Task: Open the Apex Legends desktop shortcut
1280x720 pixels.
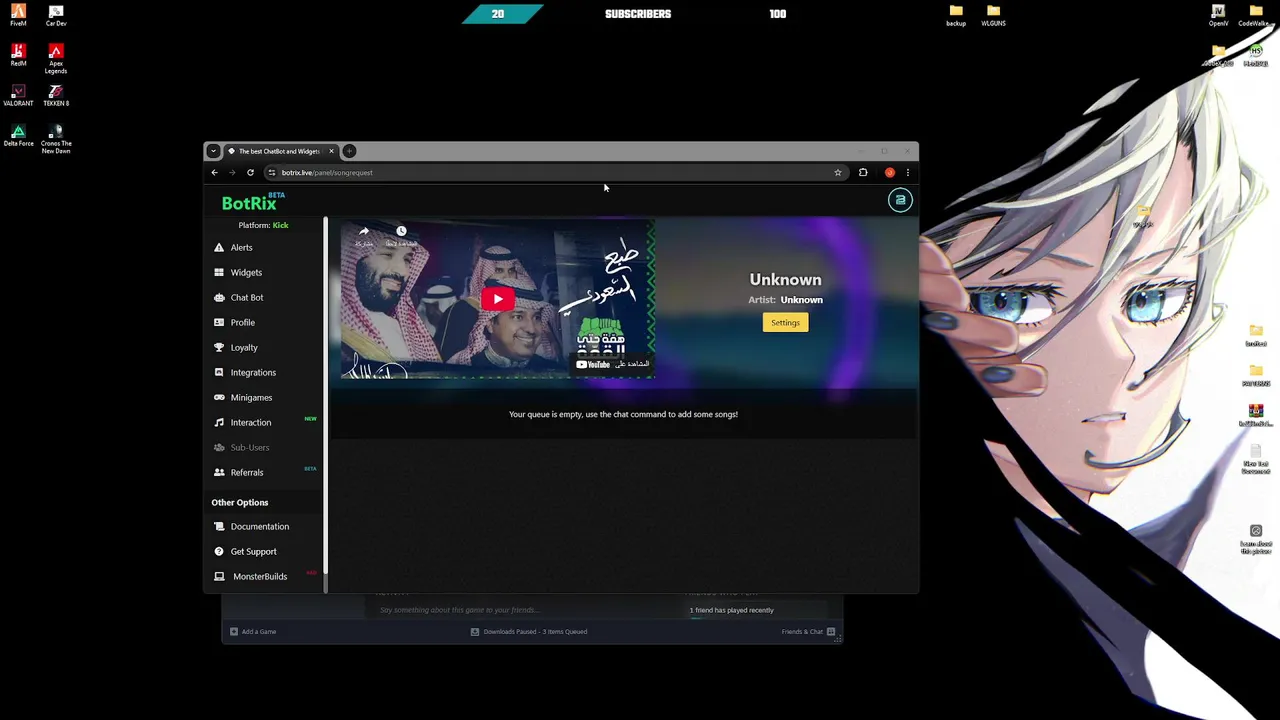Action: 56,58
